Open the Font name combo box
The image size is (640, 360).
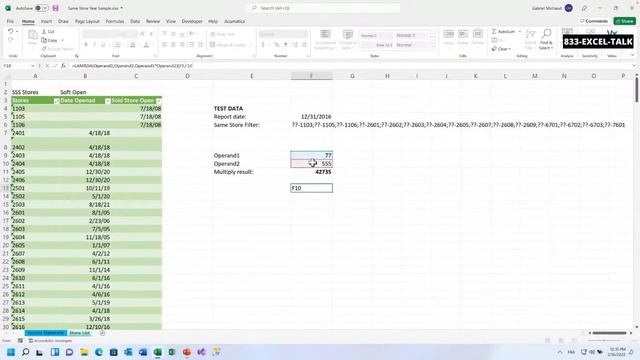coord(103,34)
